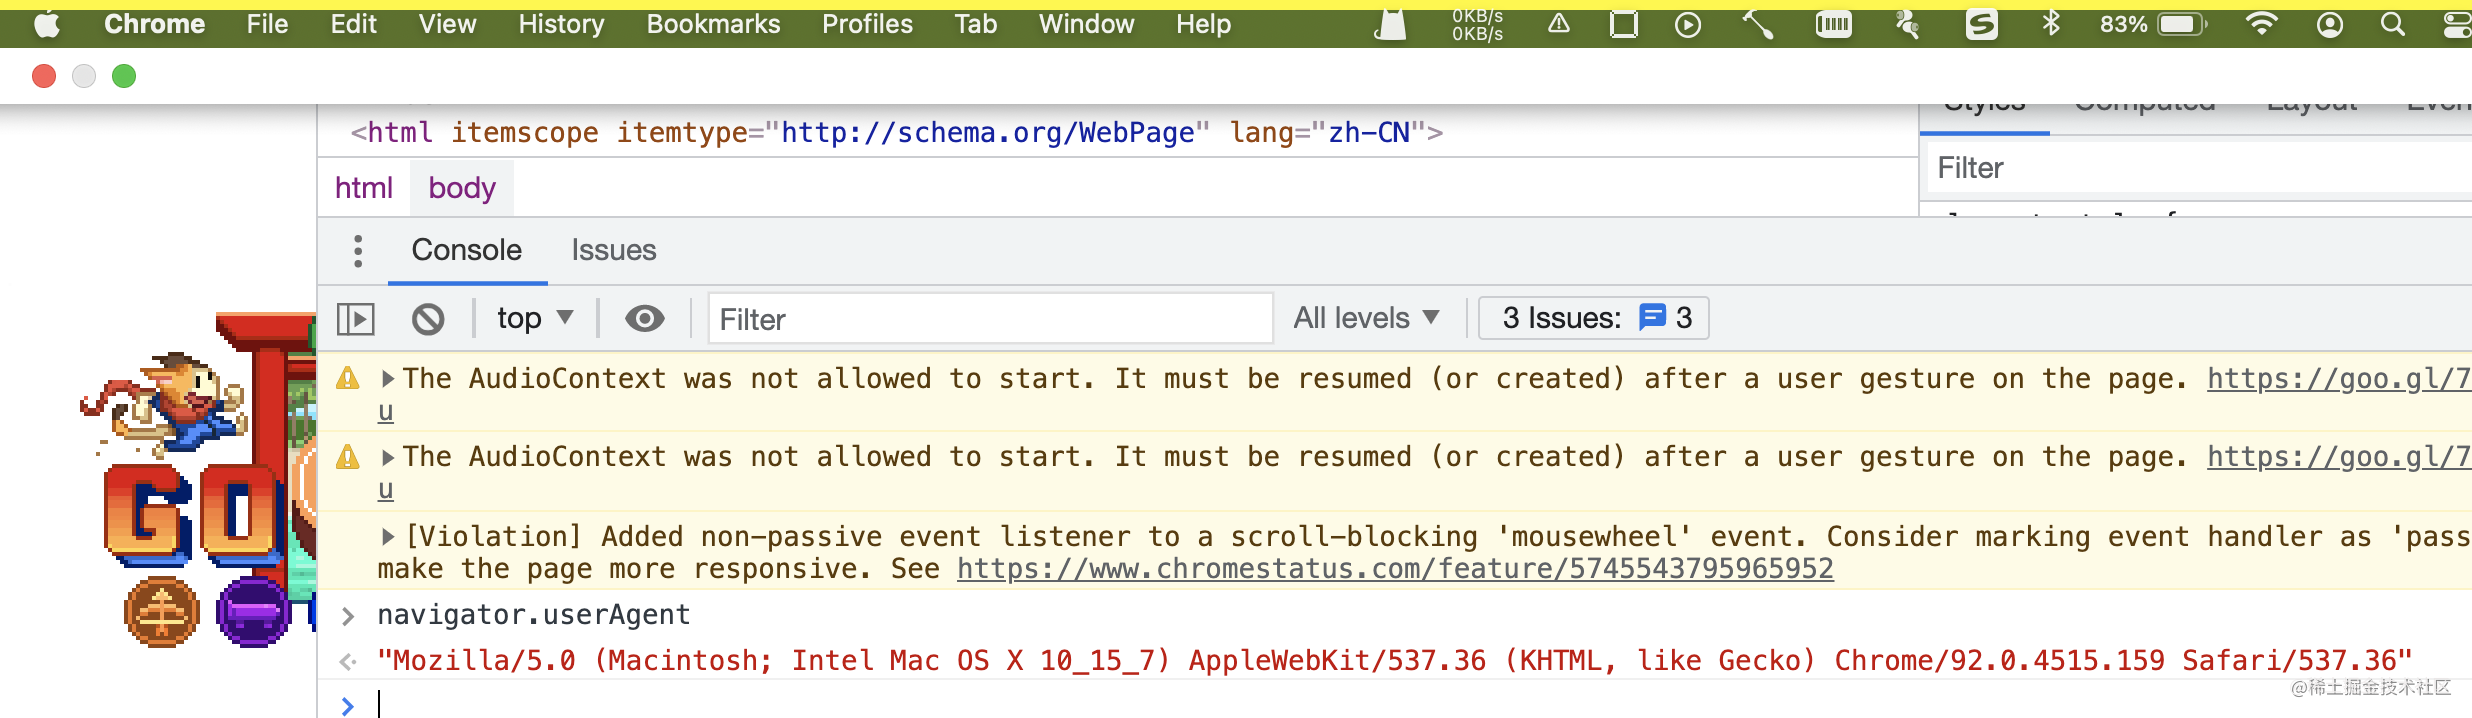This screenshot has height=718, width=2472.
Task: Open the Bookmarks menu
Action: tap(713, 24)
